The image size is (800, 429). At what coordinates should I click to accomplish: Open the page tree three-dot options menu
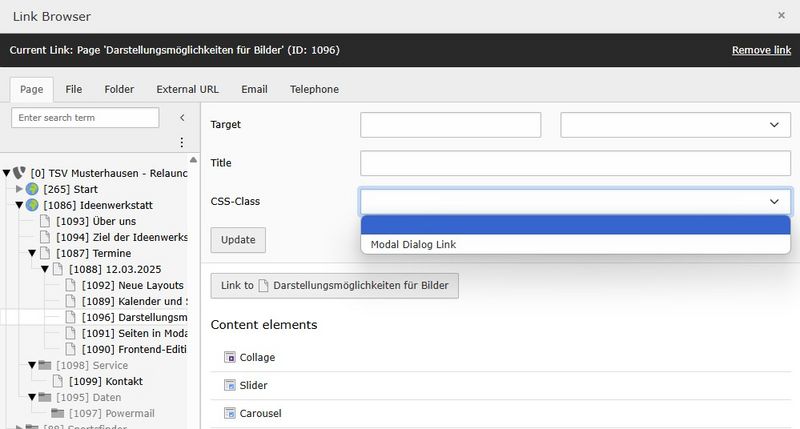coord(181,143)
